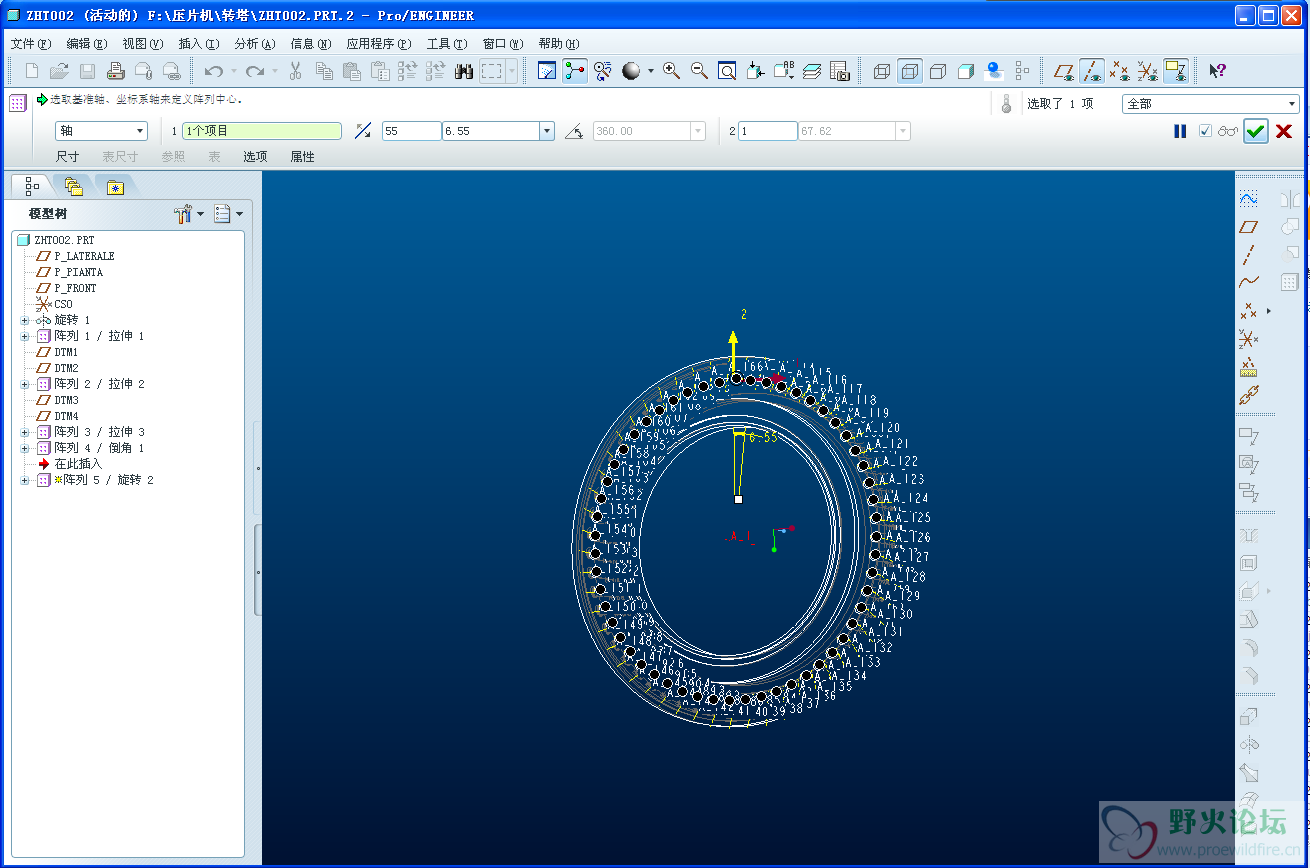Image resolution: width=1310 pixels, height=868 pixels.
Task: Open the 编辑 menu
Action: tap(86, 44)
